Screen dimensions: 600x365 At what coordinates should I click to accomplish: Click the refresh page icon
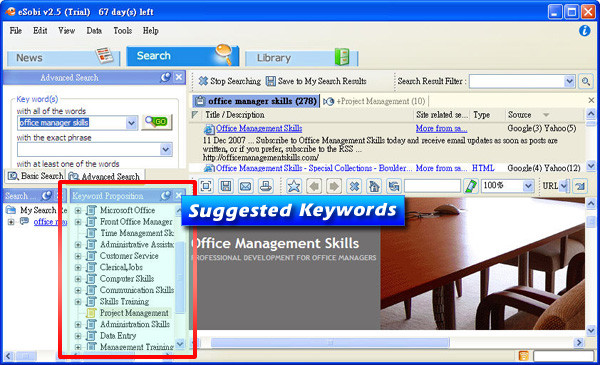tap(393, 186)
